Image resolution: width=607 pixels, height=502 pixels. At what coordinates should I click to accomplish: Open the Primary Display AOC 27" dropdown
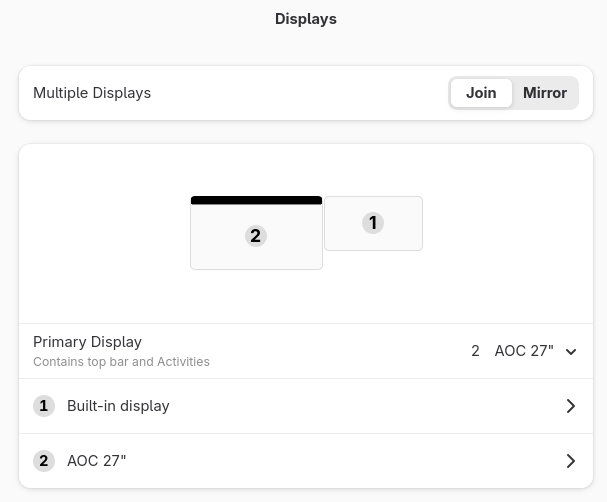click(x=523, y=351)
